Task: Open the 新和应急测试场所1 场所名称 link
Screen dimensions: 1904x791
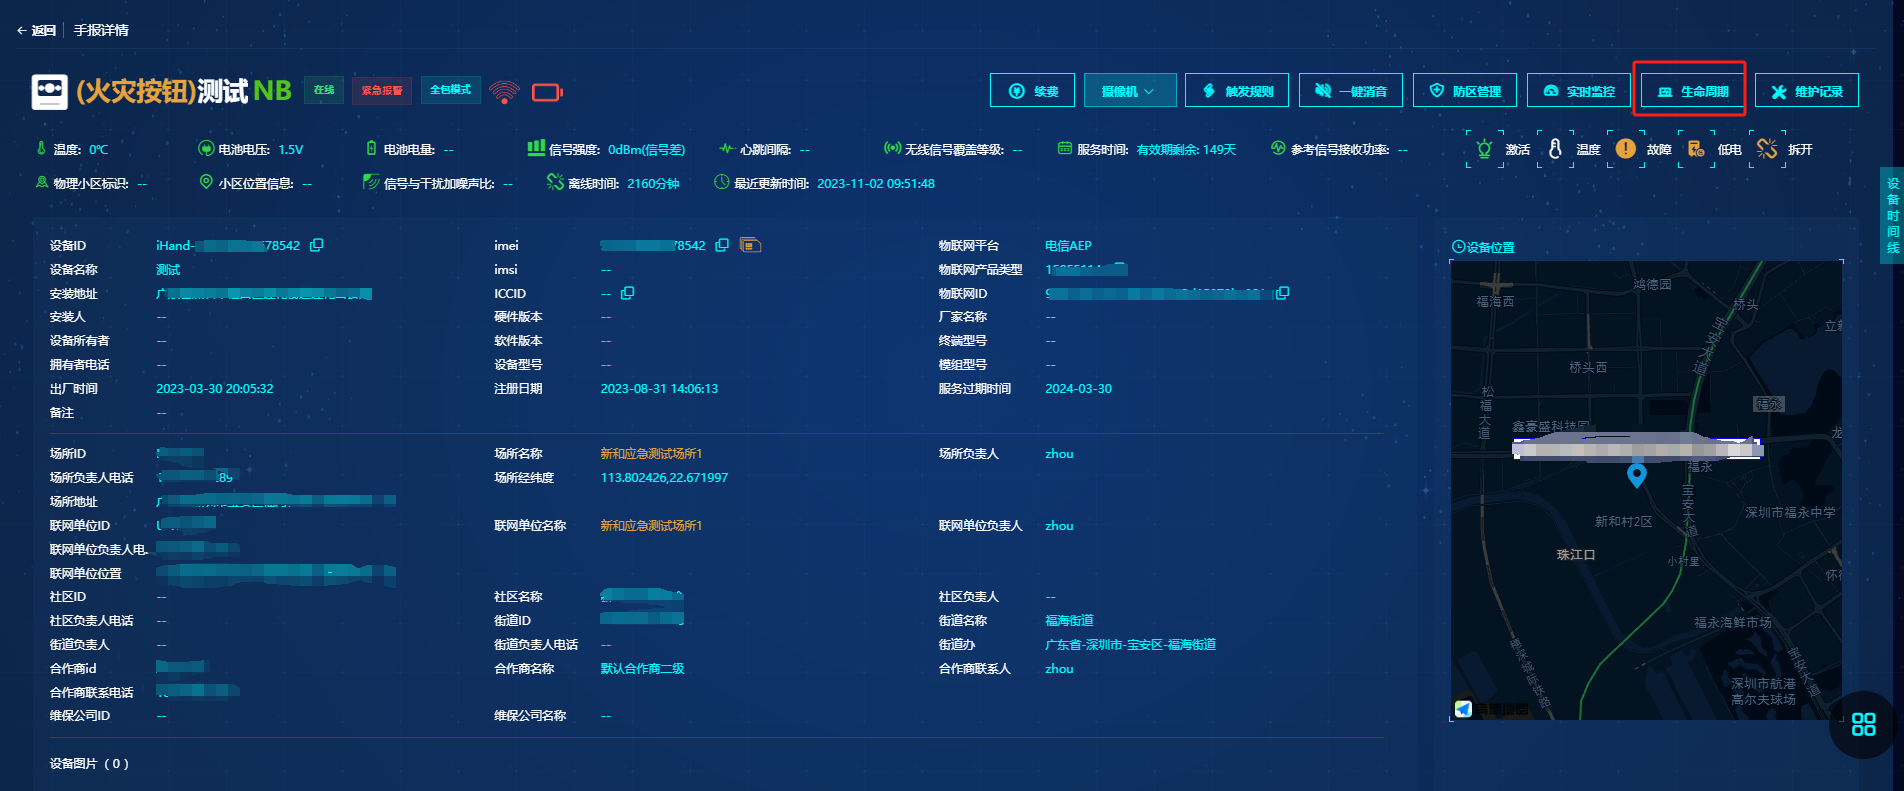Action: click(x=651, y=454)
